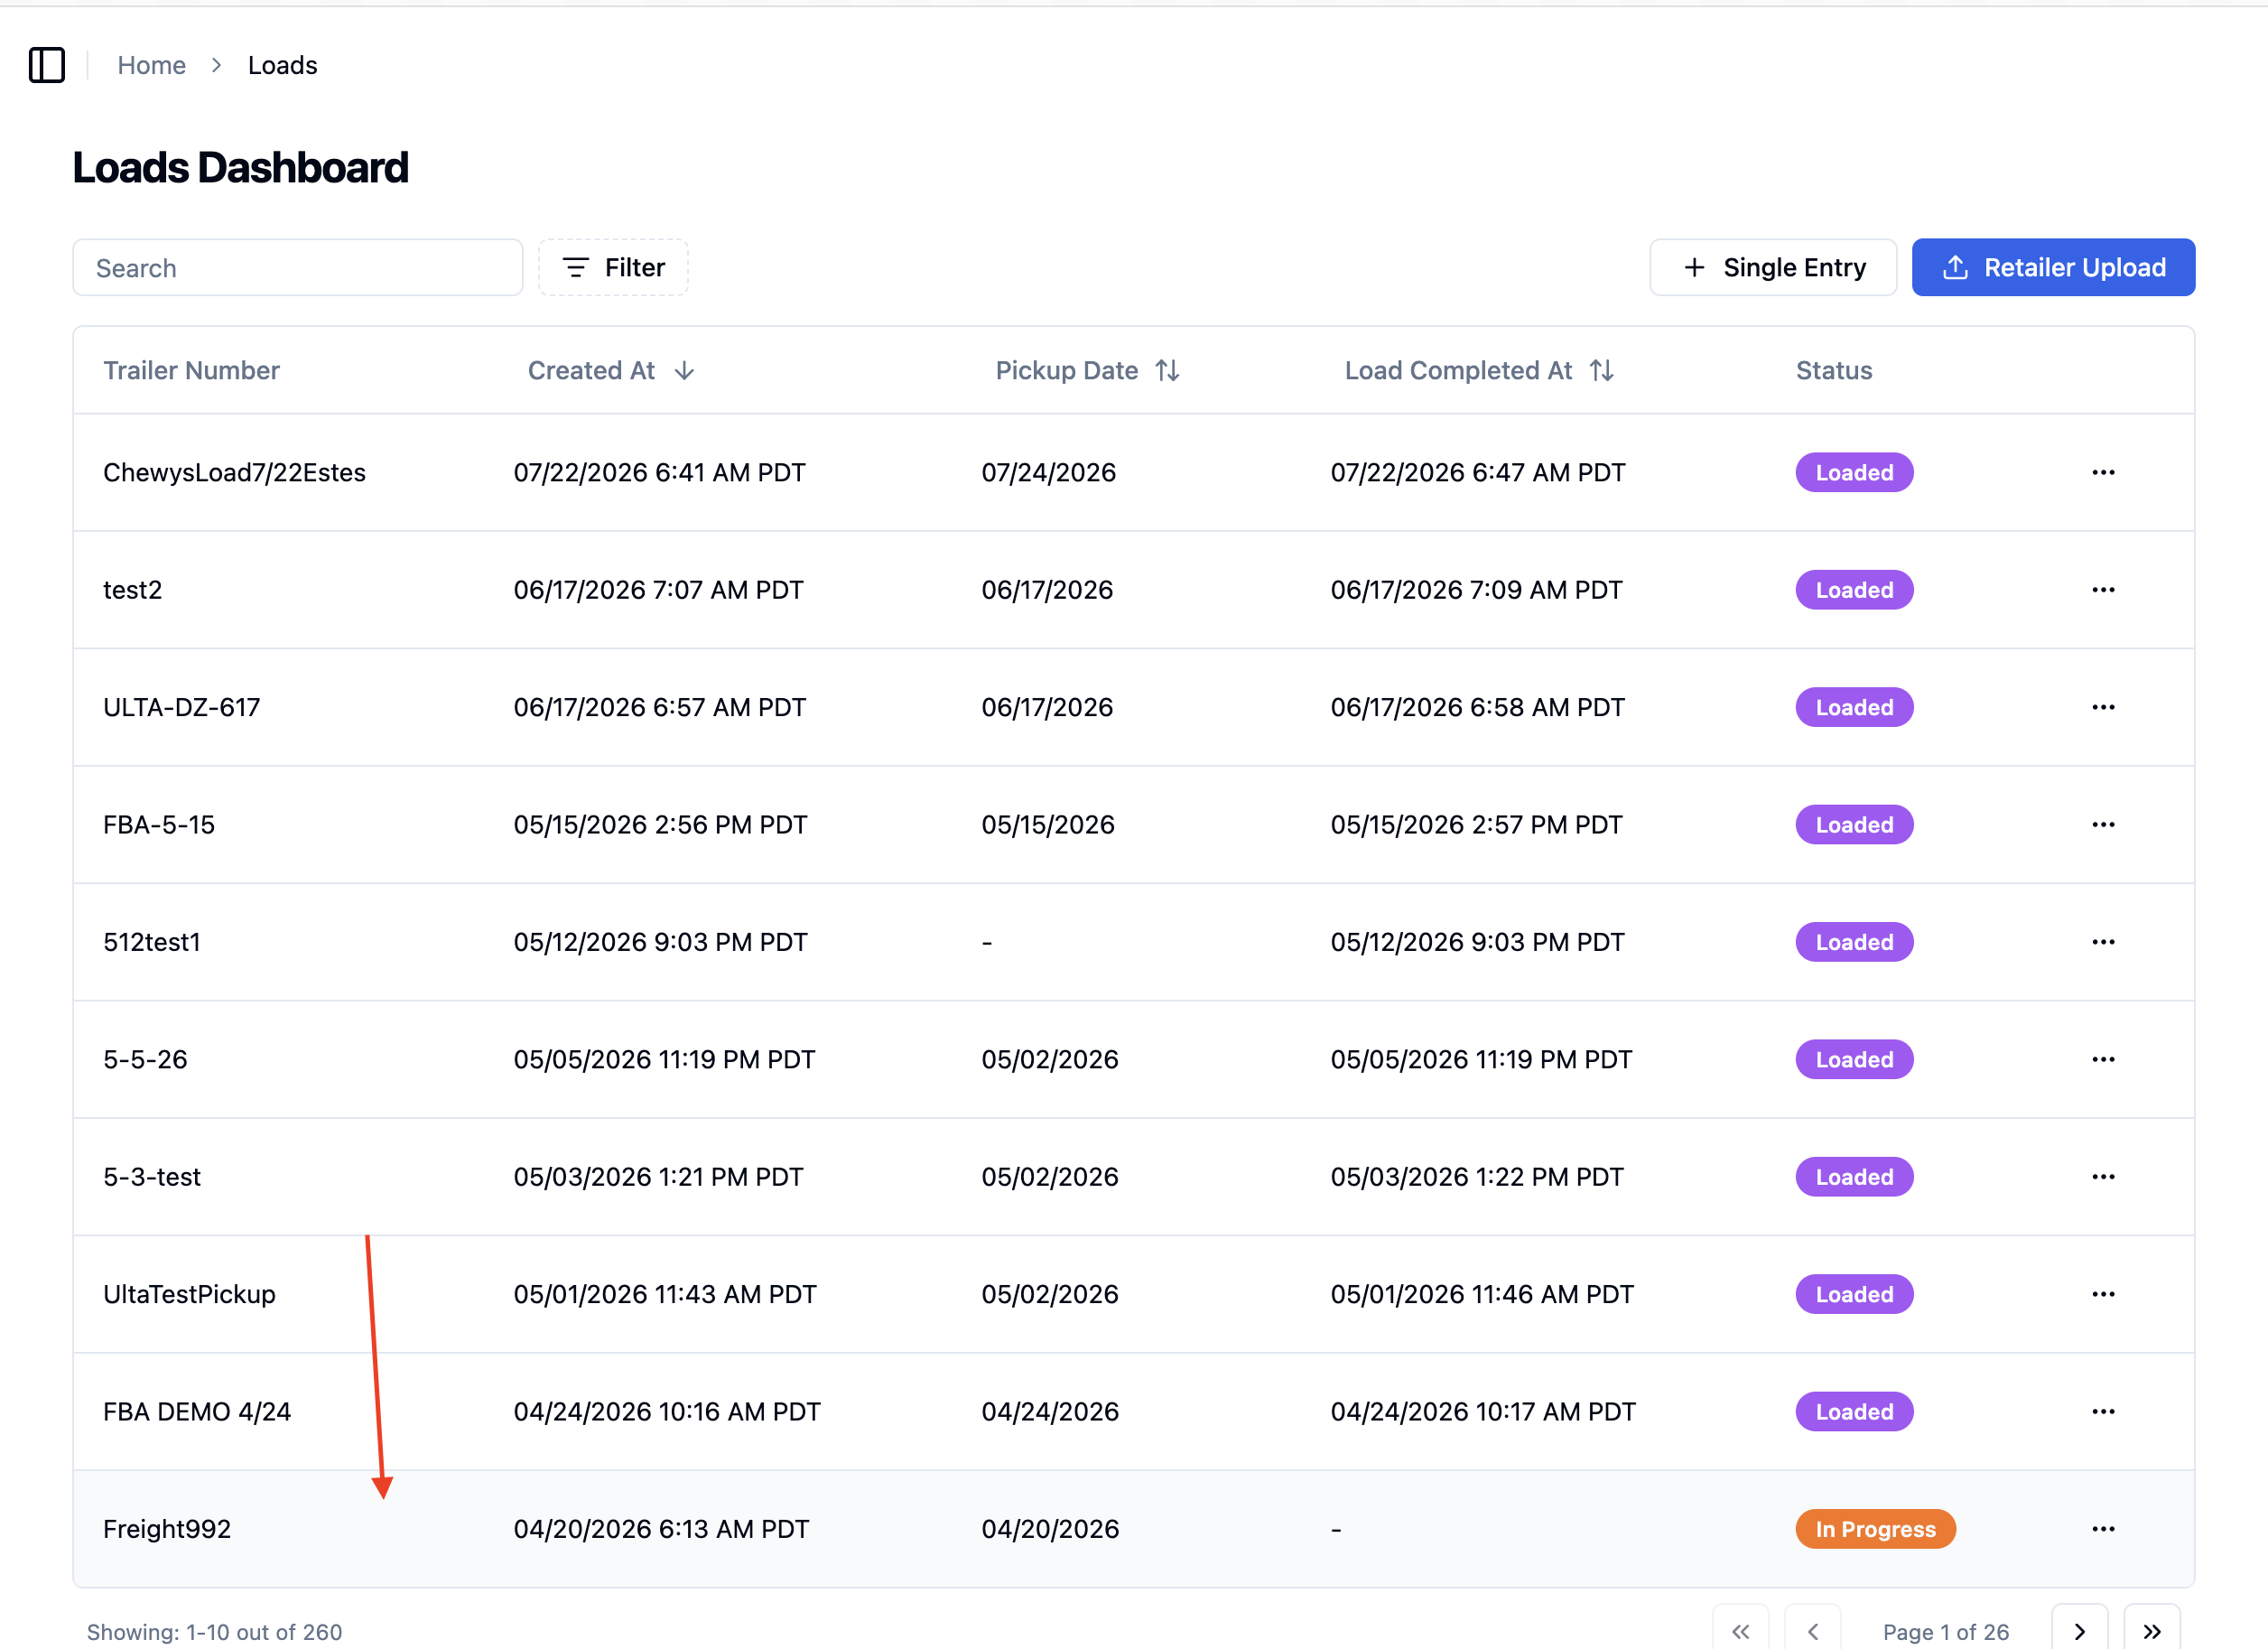Sort by Created At column
This screenshot has height=1649, width=2268.
tap(611, 371)
